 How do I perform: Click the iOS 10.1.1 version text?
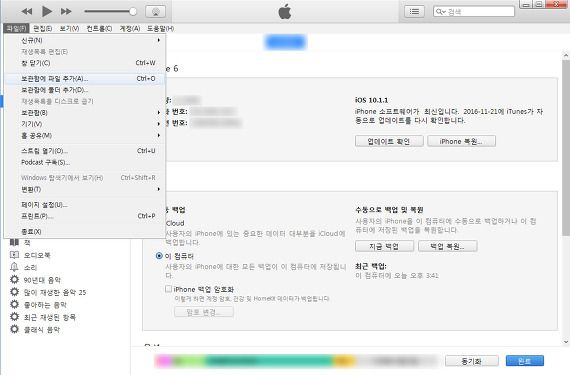pos(372,100)
